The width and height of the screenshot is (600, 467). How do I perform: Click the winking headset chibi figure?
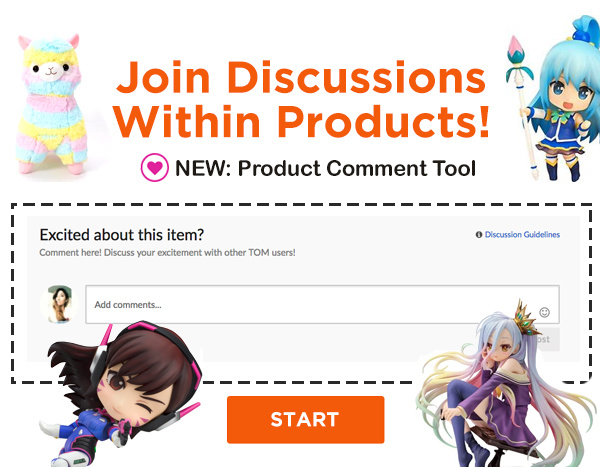point(122,394)
